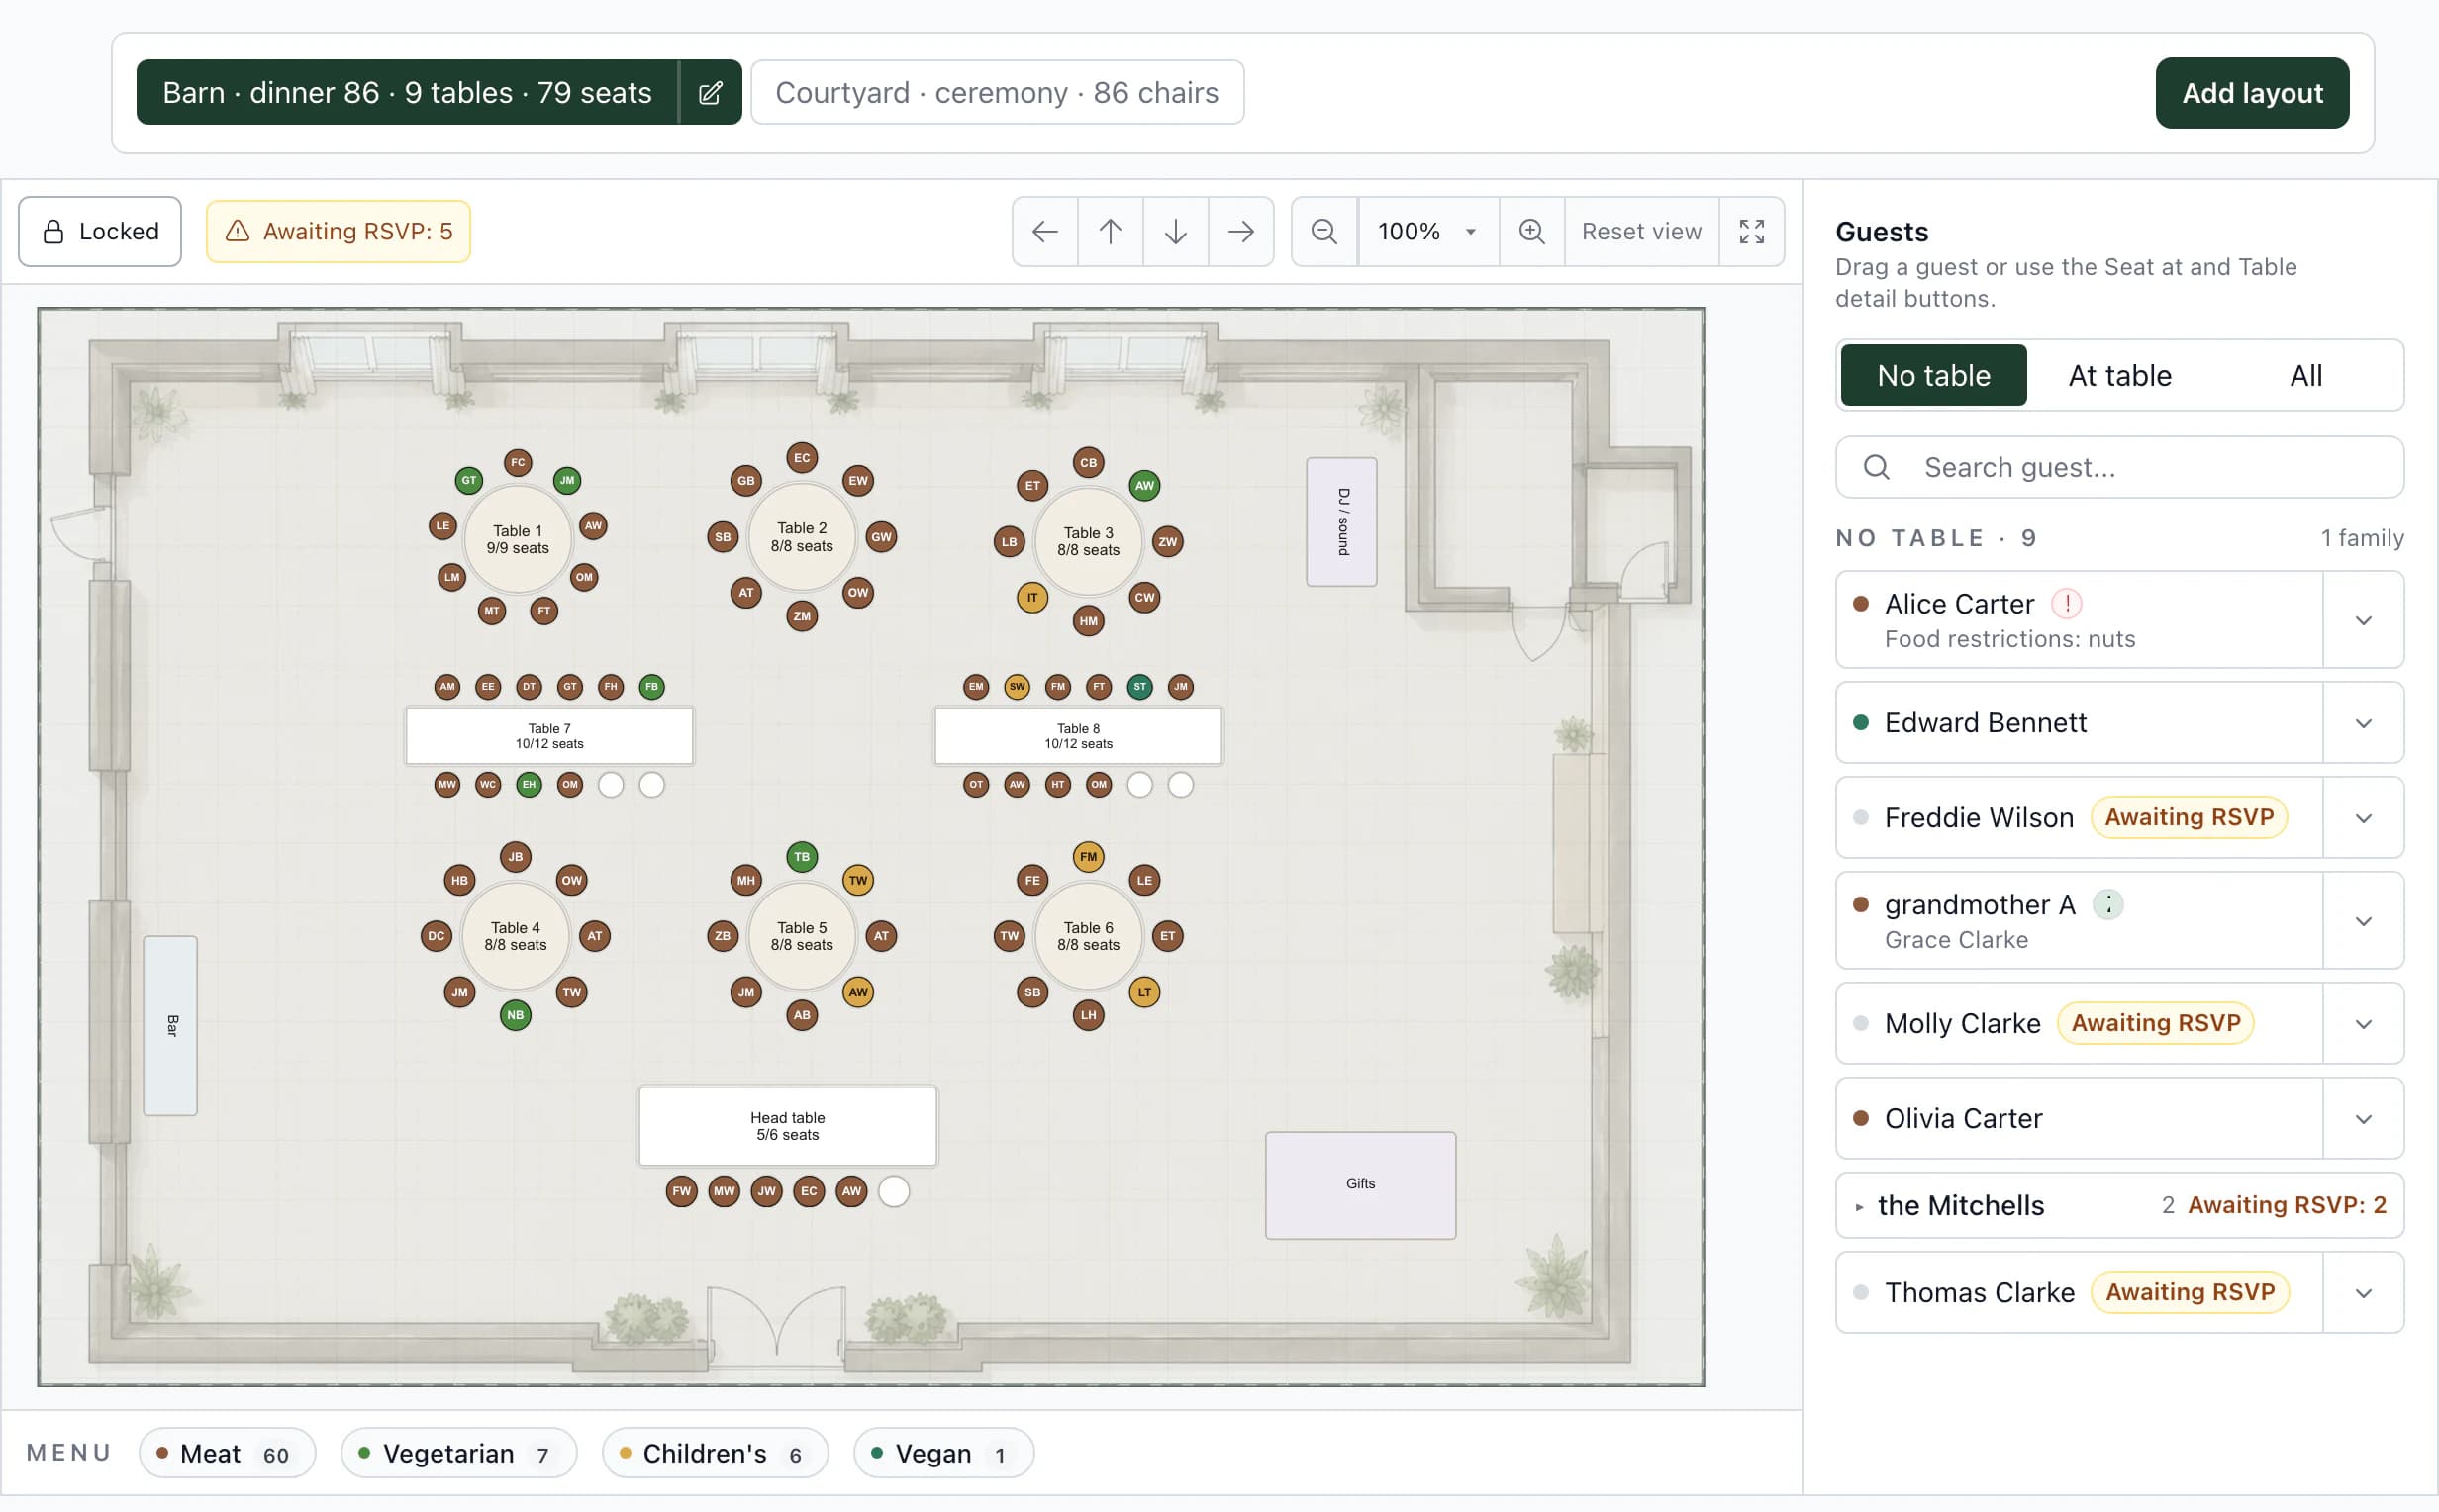
Task: Select guest TB seat at Table 5
Action: 802,857
